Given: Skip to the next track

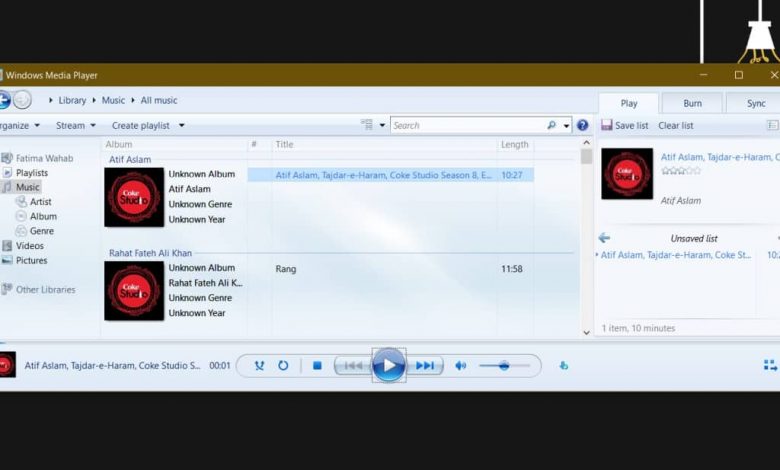Looking at the screenshot, I should [425, 366].
